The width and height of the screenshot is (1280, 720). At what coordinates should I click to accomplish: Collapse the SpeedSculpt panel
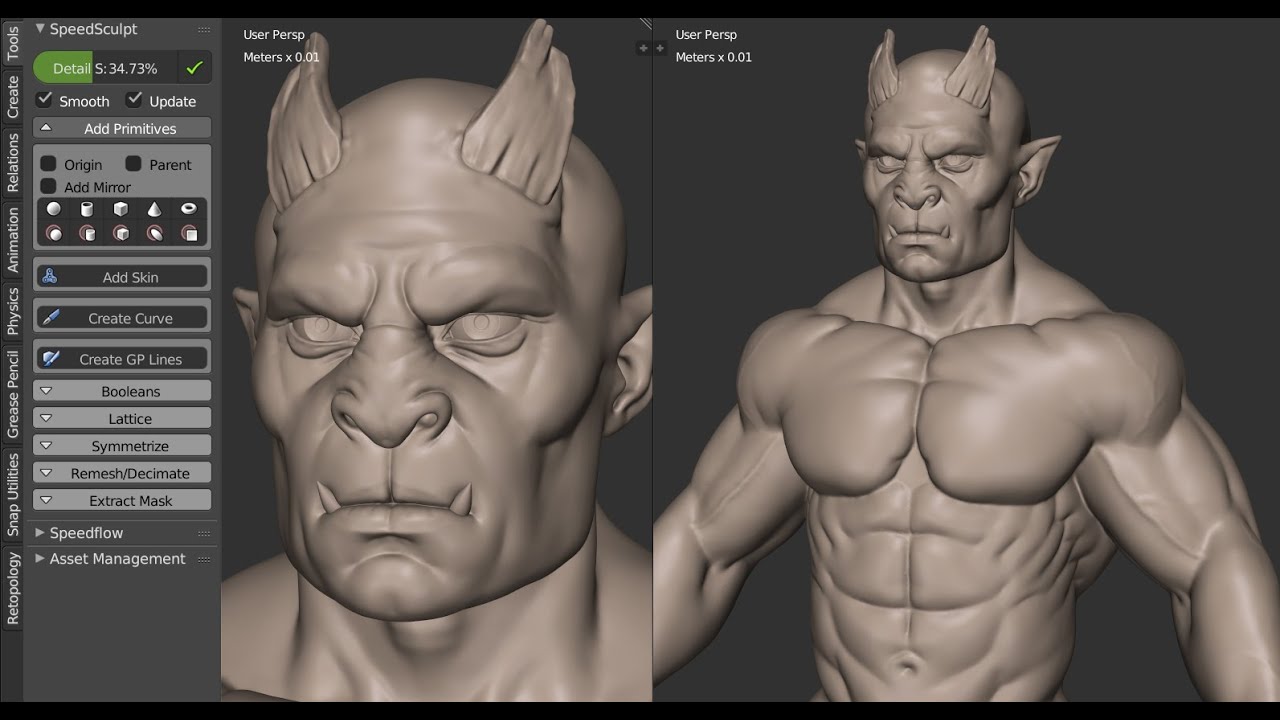click(40, 29)
